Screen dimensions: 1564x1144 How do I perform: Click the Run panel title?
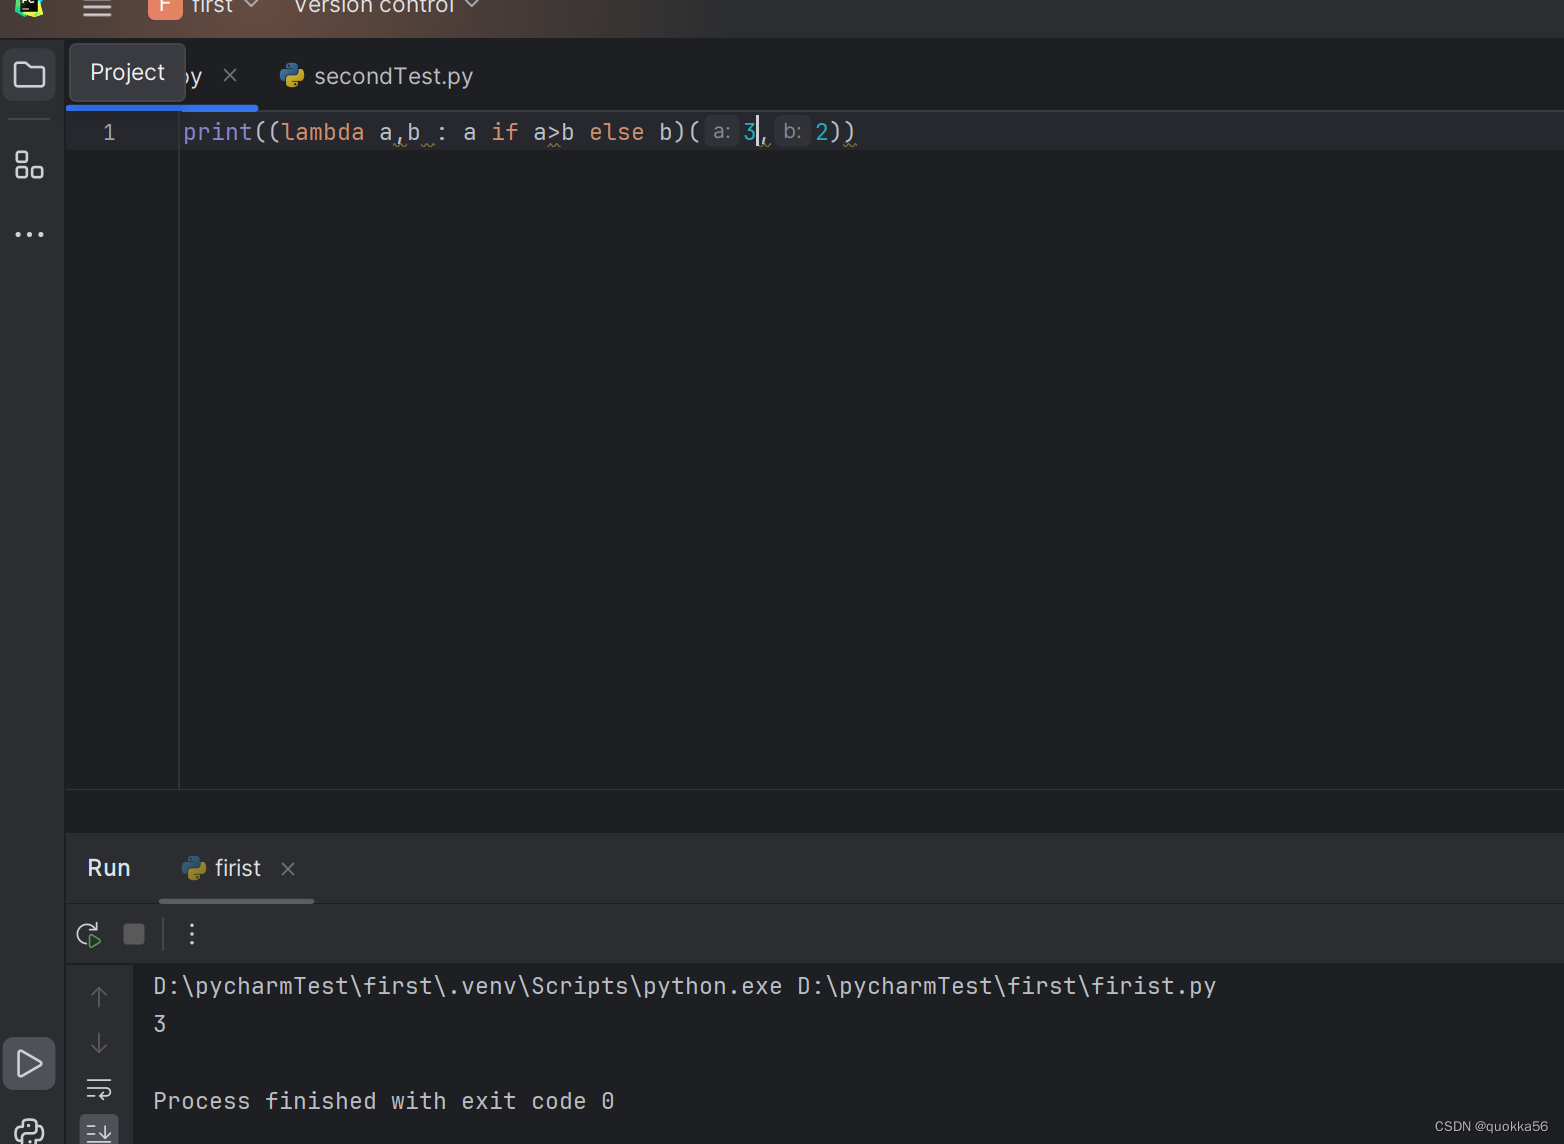(x=109, y=868)
